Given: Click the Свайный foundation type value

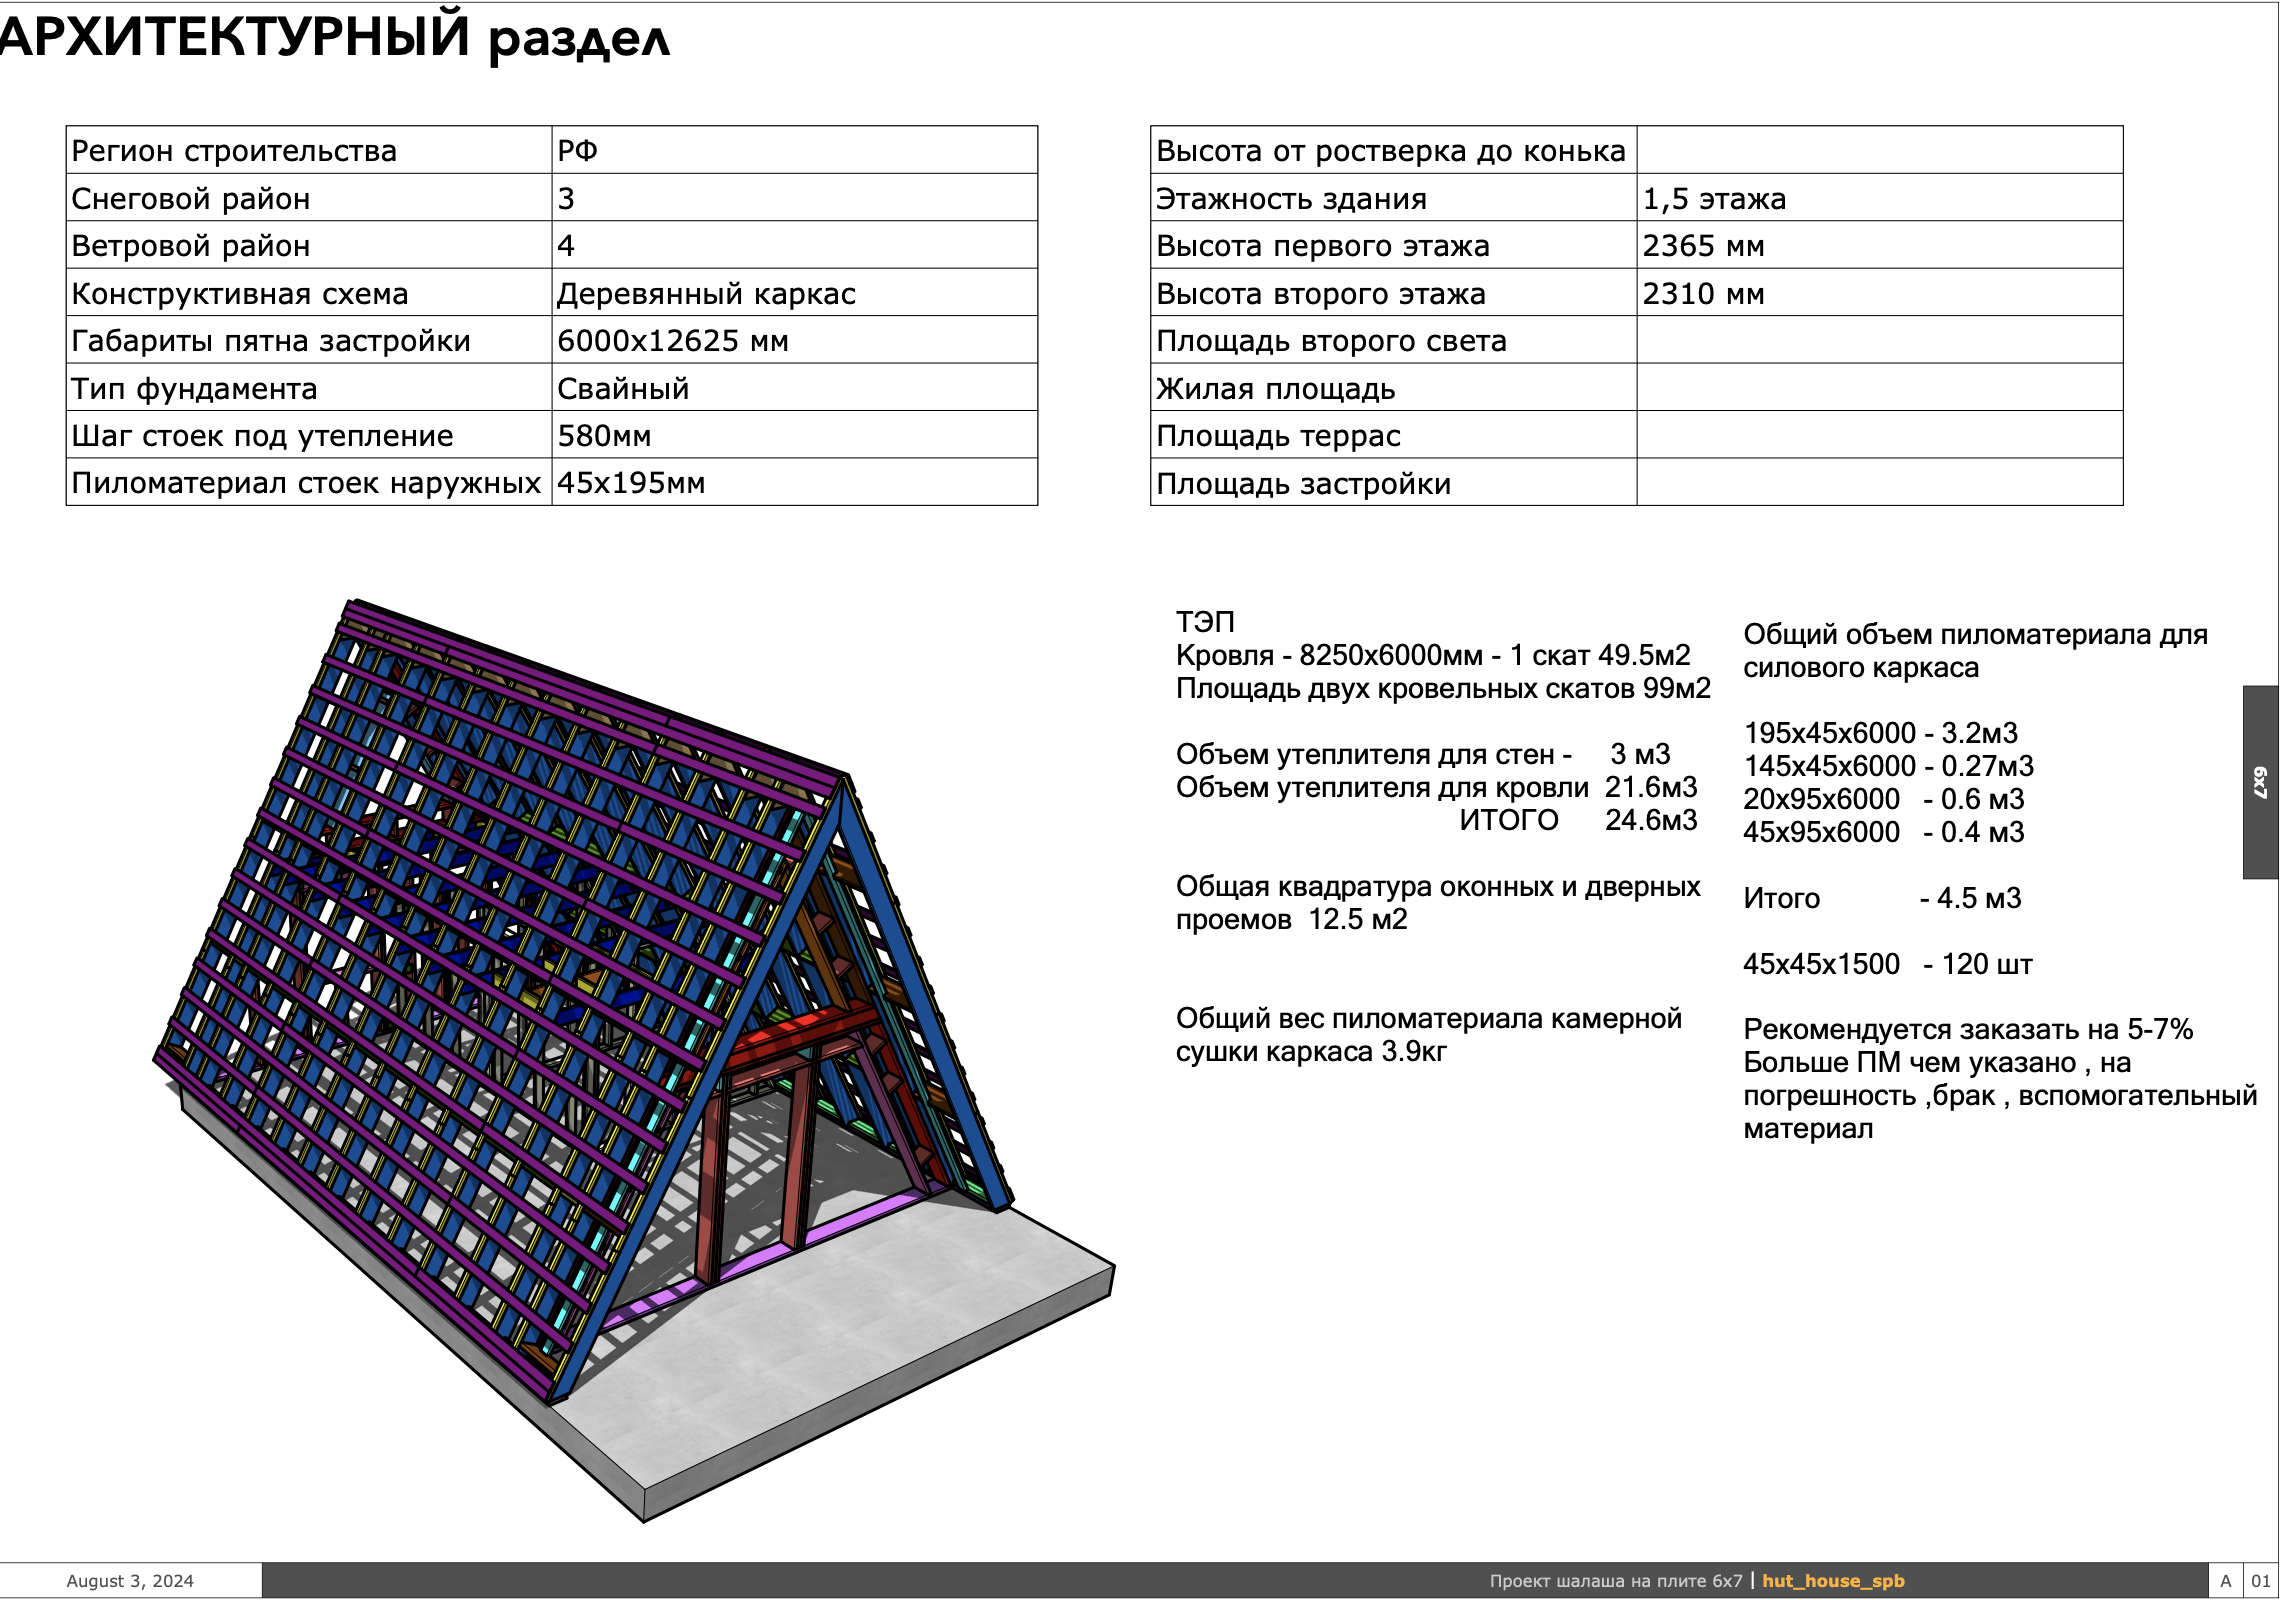Looking at the screenshot, I should [622, 389].
